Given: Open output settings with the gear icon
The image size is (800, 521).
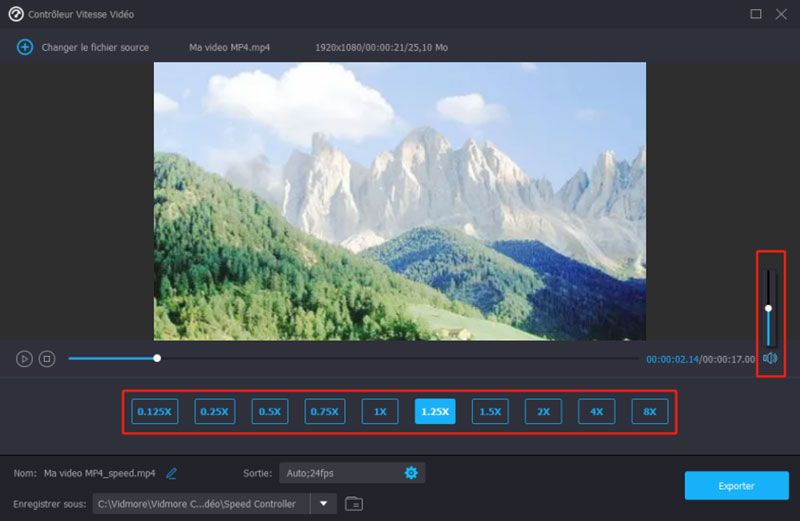Looking at the screenshot, I should click(411, 473).
